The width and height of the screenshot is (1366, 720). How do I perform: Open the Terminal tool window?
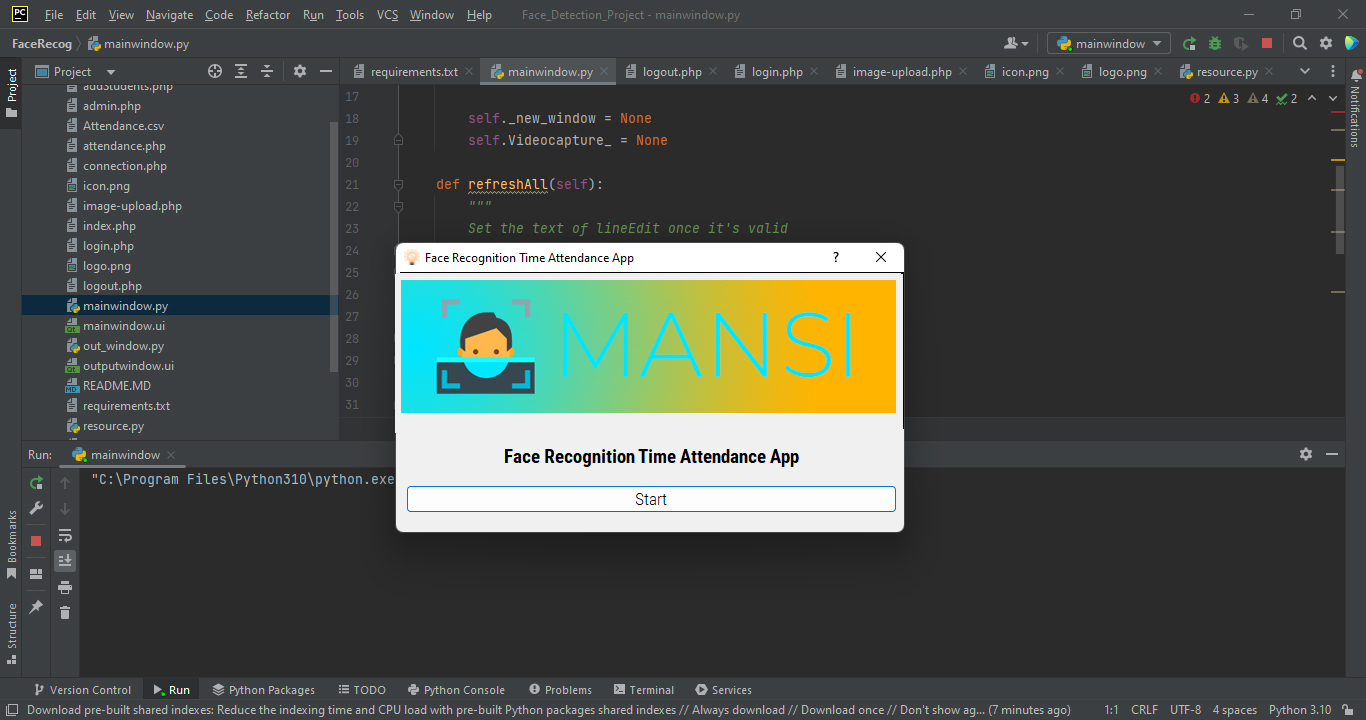[644, 690]
